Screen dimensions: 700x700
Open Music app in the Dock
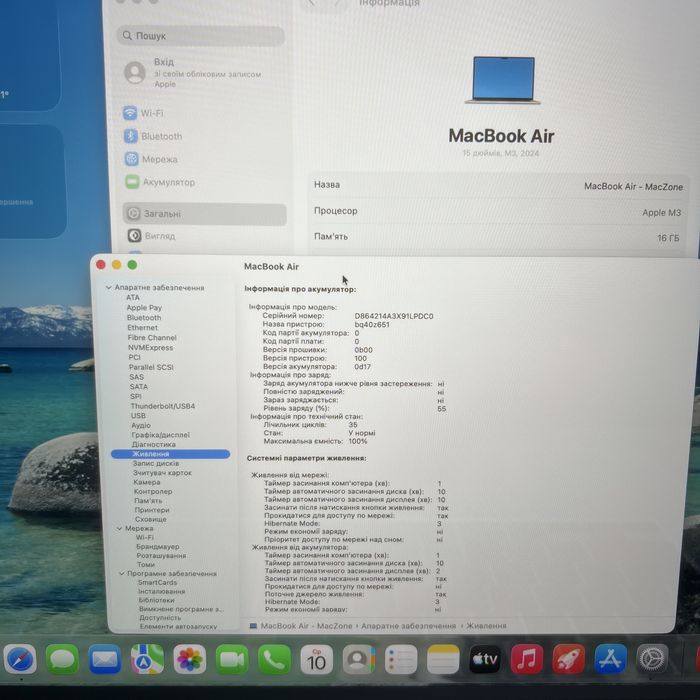tap(527, 659)
